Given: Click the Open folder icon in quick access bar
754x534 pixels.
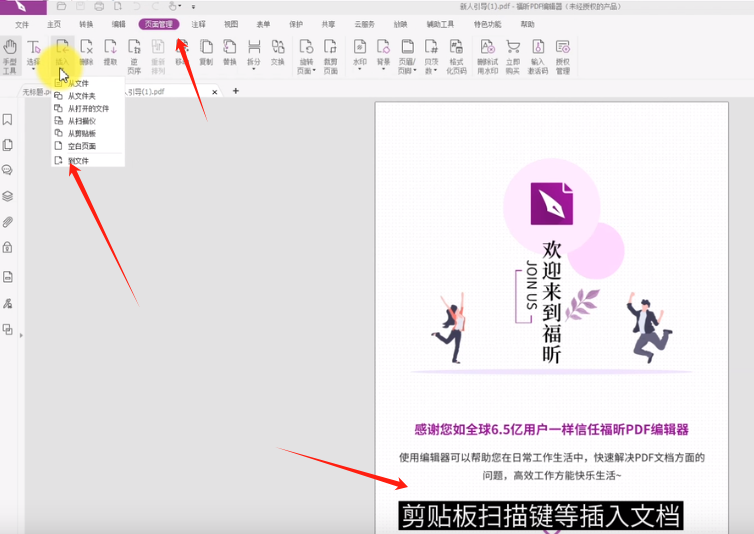Looking at the screenshot, I should click(x=61, y=6).
